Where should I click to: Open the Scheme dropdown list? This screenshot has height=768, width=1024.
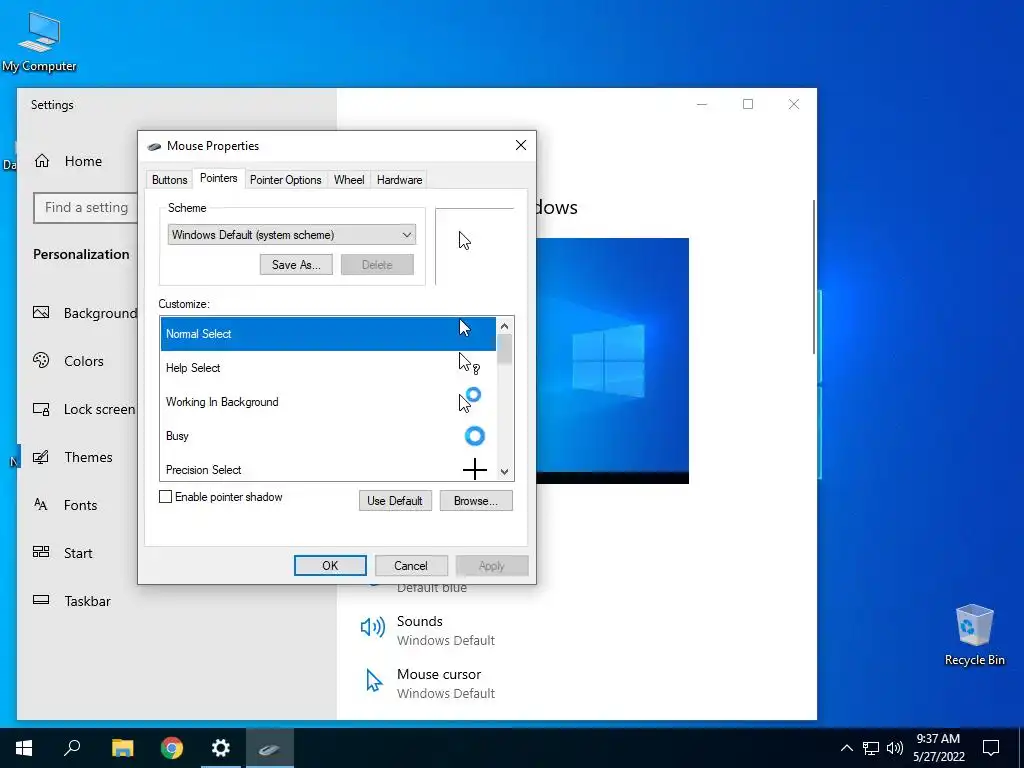point(291,234)
